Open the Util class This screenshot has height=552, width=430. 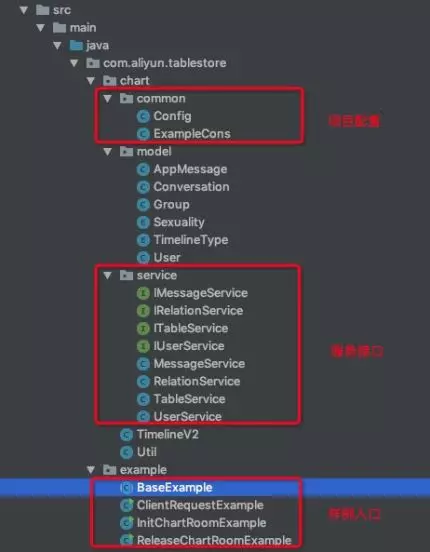(x=147, y=452)
